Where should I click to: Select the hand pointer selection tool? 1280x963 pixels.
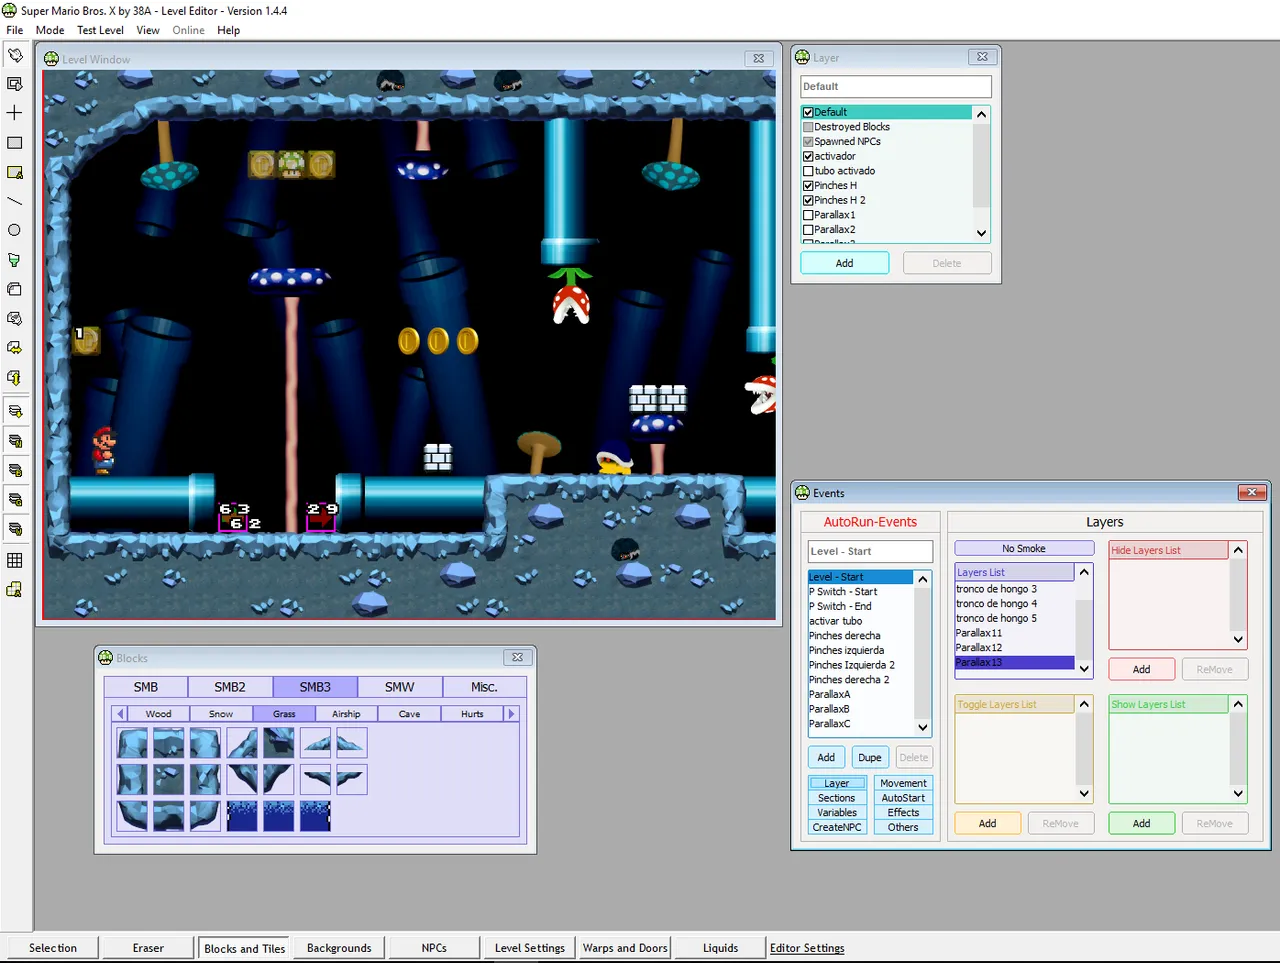click(15, 55)
